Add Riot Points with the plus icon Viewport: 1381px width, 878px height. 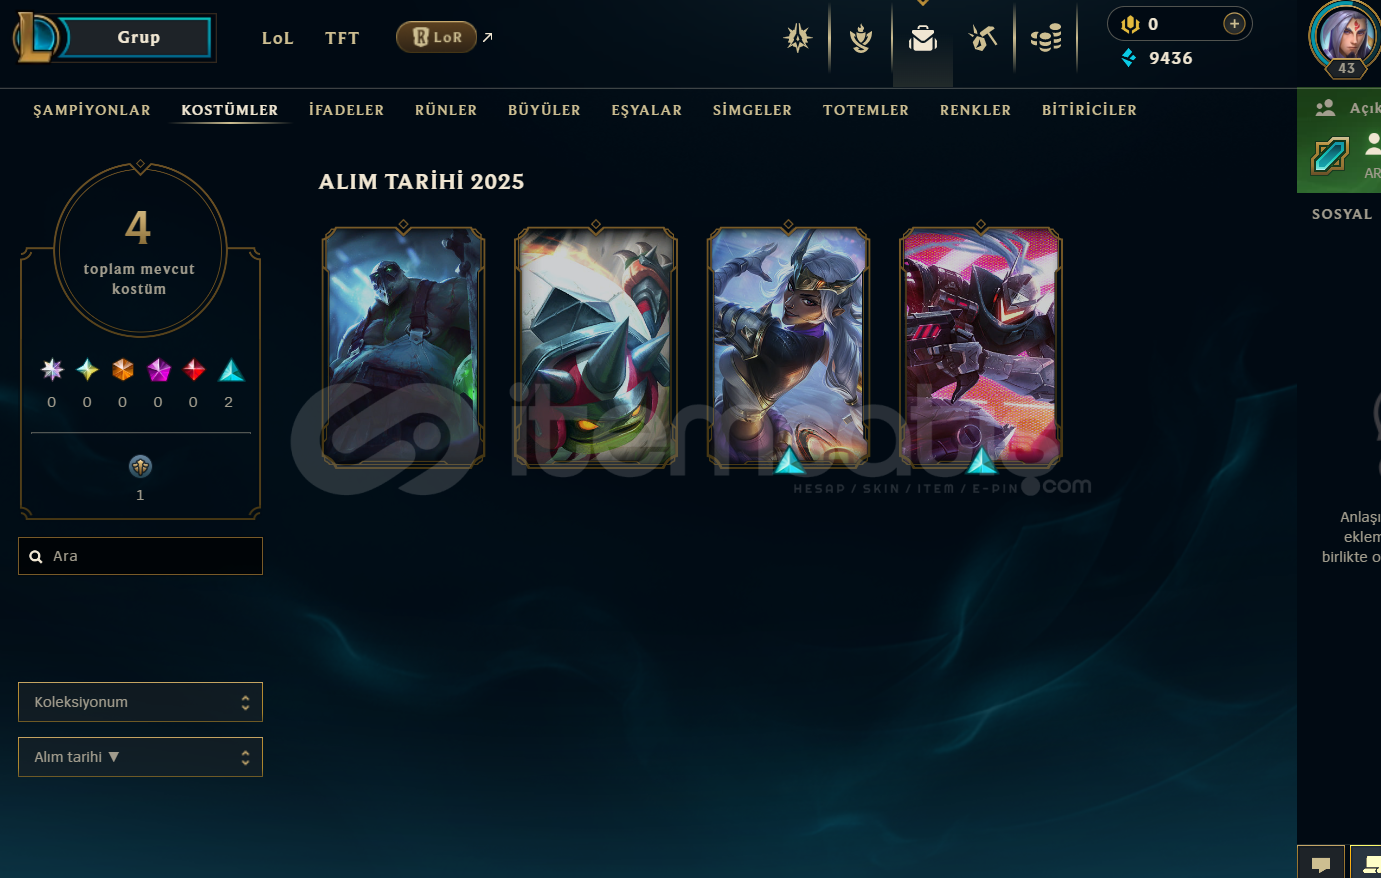[1235, 24]
